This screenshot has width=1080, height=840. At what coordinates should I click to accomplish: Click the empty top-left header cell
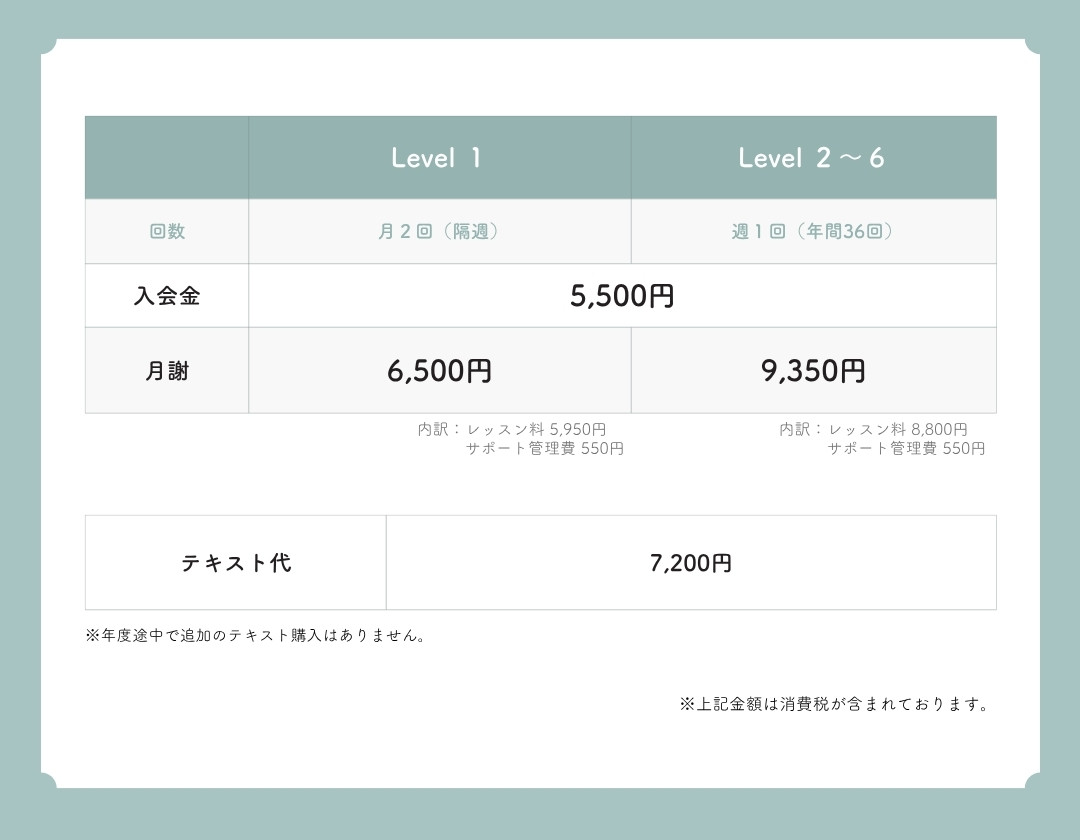coord(167,158)
